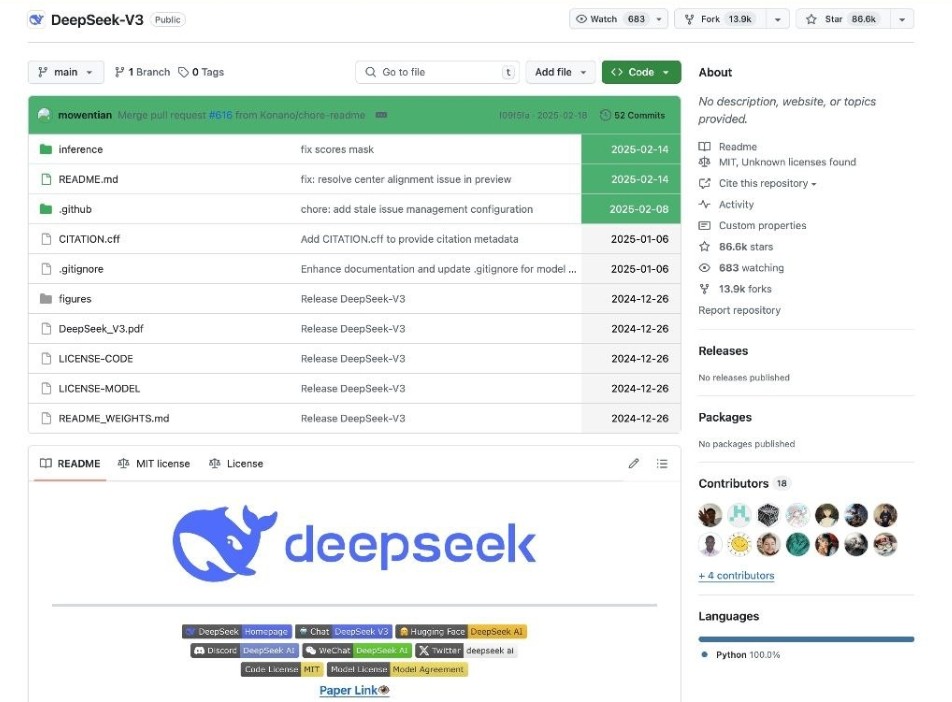Select the License tab
Viewport: 952px width, 702px height.
pyautogui.click(x=236, y=463)
